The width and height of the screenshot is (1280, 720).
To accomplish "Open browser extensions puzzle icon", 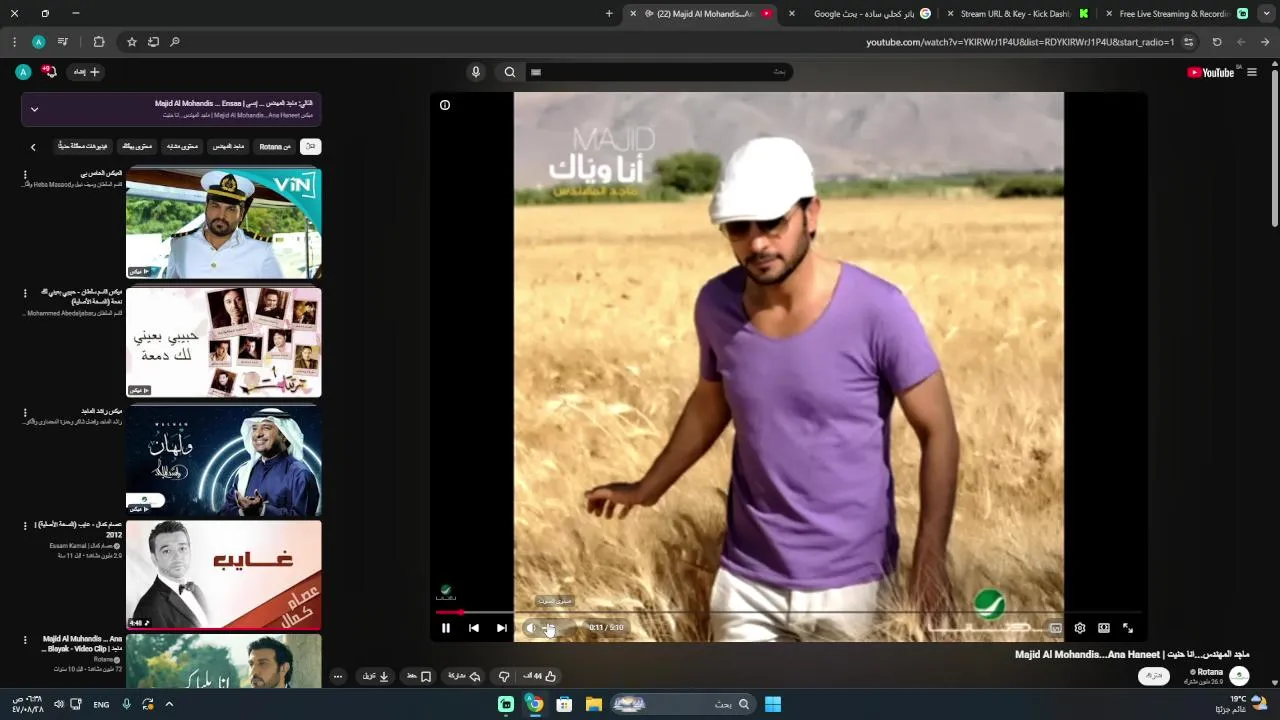I will [98, 42].
